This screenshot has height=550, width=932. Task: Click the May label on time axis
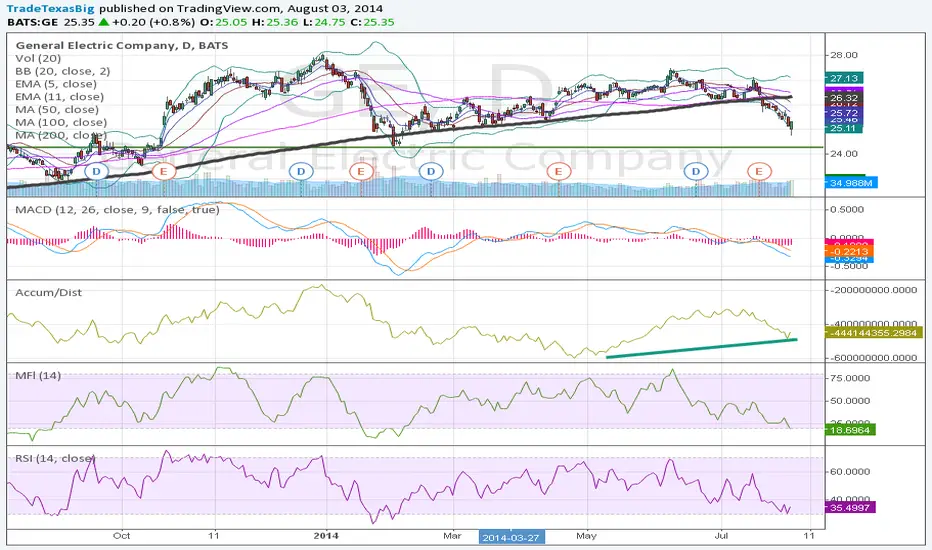(x=586, y=536)
